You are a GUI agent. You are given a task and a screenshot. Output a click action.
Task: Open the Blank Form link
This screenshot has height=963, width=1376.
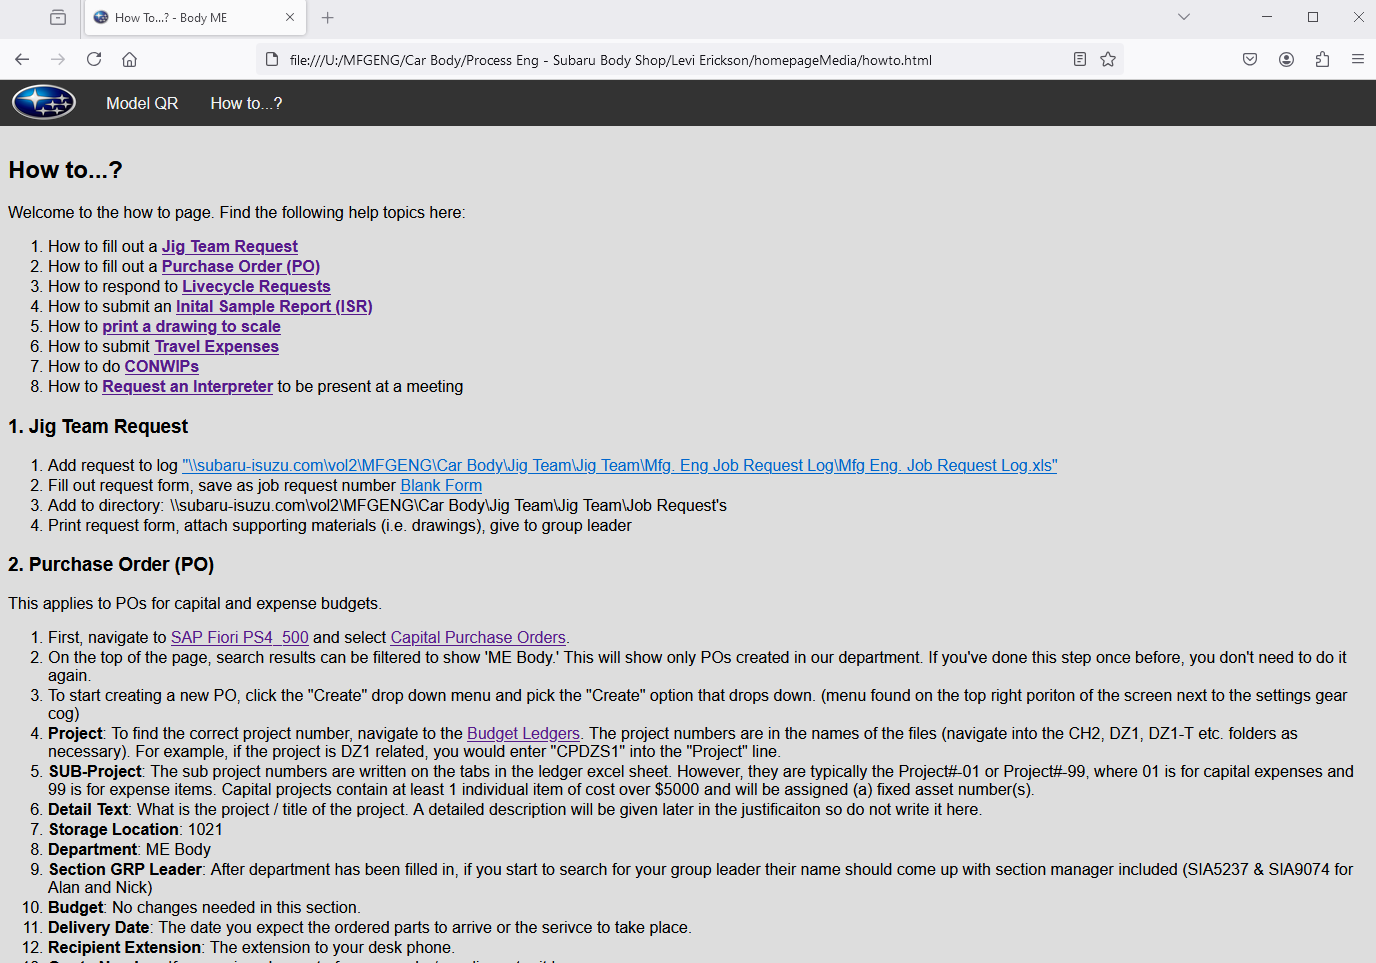[x=441, y=486]
